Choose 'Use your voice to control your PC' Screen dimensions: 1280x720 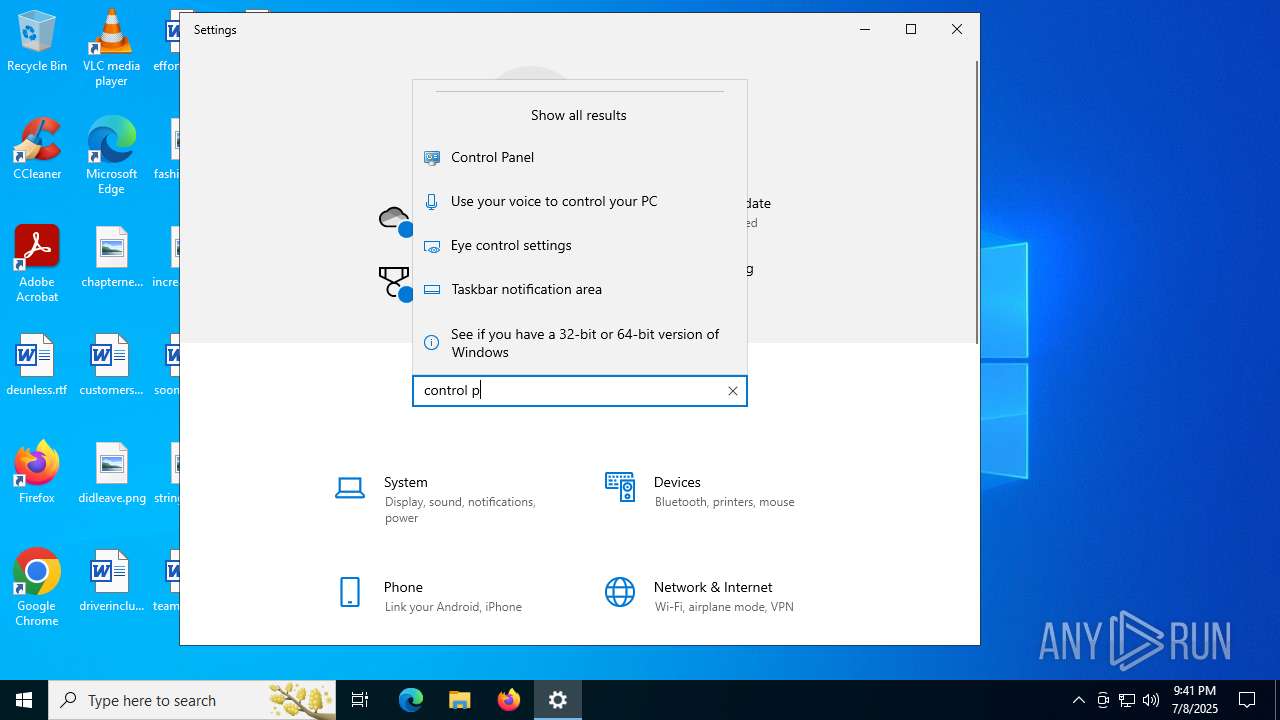(553, 201)
